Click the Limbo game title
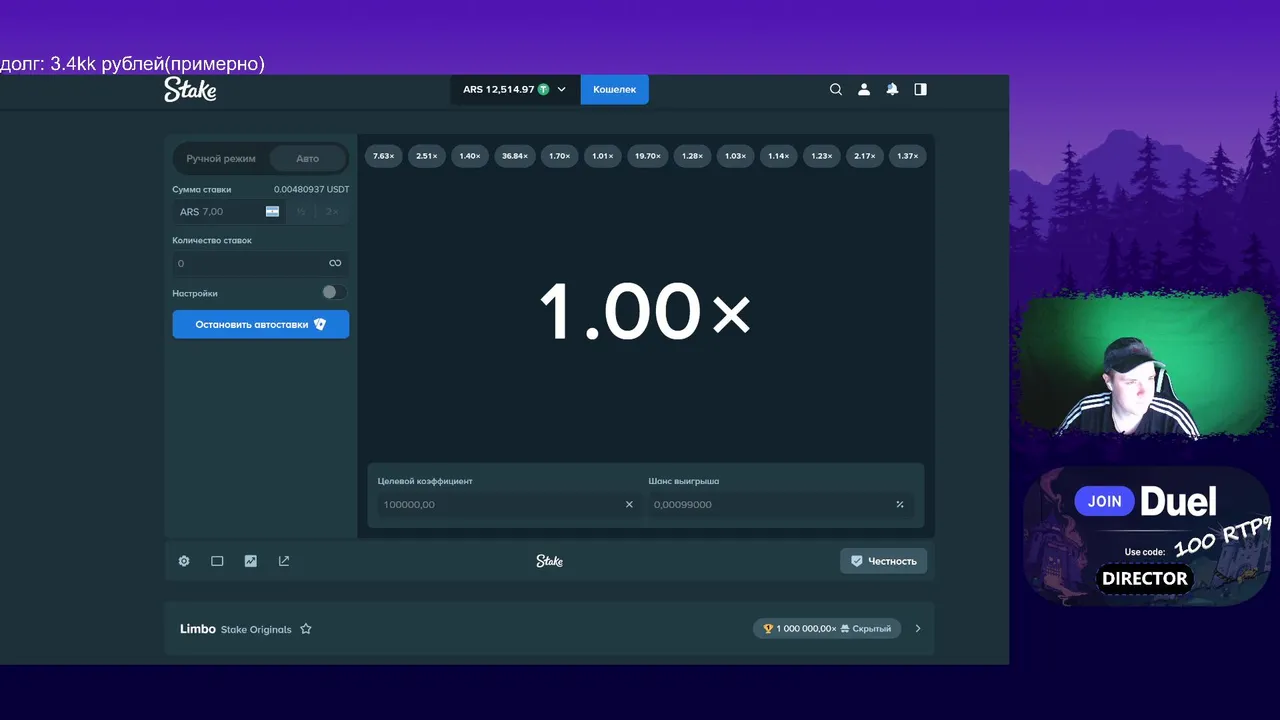1280x720 pixels. click(198, 629)
